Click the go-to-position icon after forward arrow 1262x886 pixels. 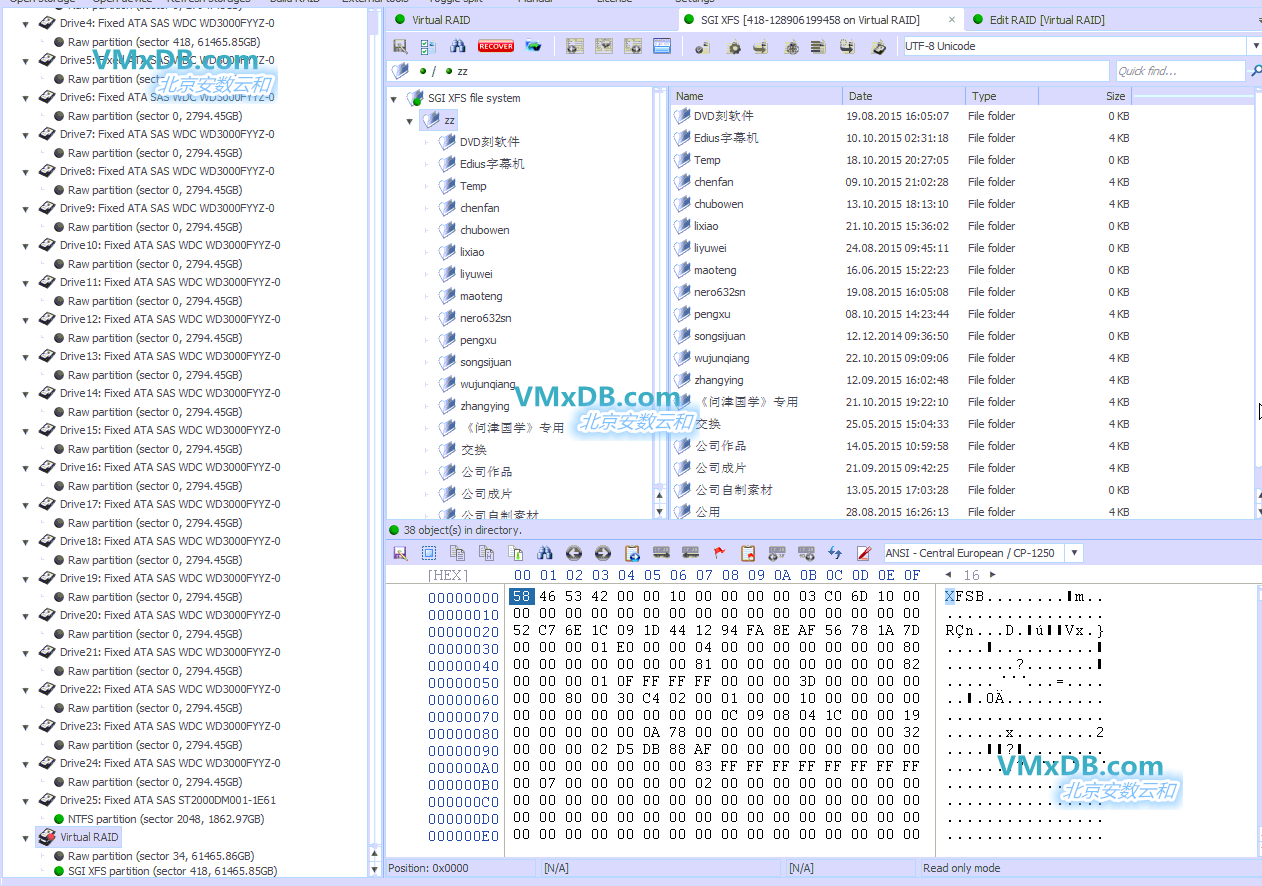tap(632, 553)
